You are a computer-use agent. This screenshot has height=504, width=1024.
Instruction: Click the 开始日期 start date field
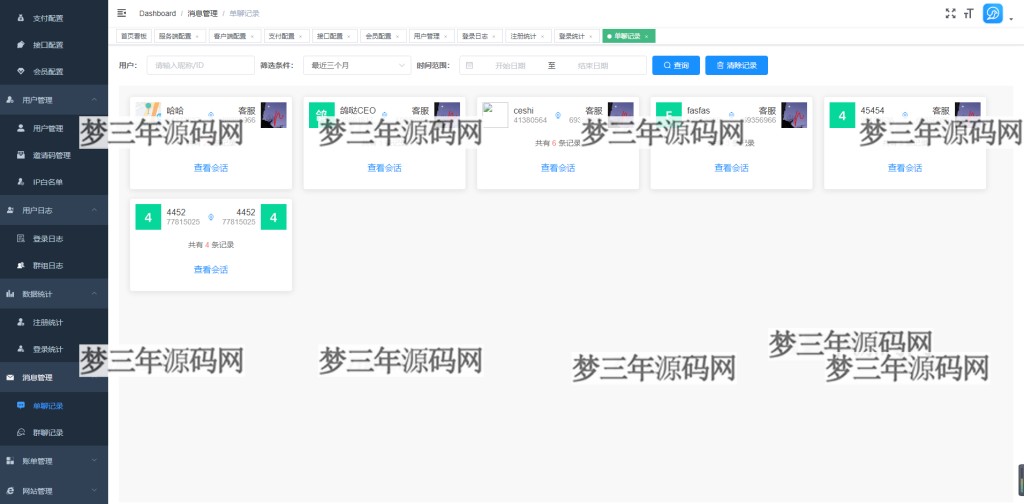click(510, 65)
